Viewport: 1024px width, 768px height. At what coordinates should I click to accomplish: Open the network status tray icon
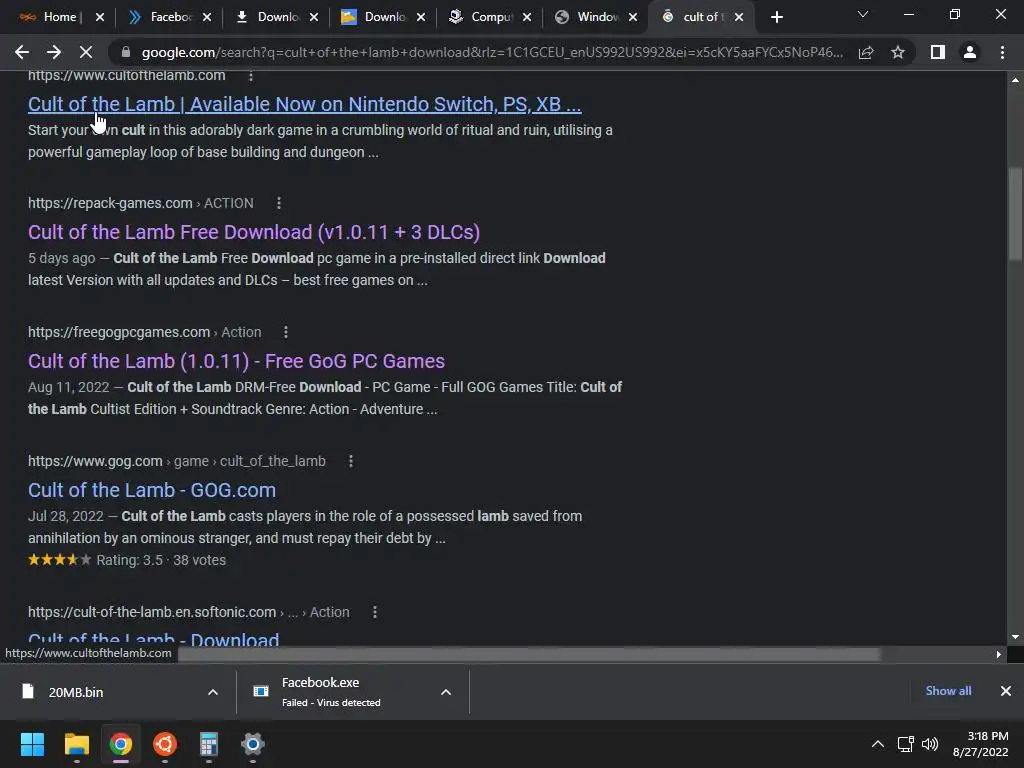[x=906, y=744]
